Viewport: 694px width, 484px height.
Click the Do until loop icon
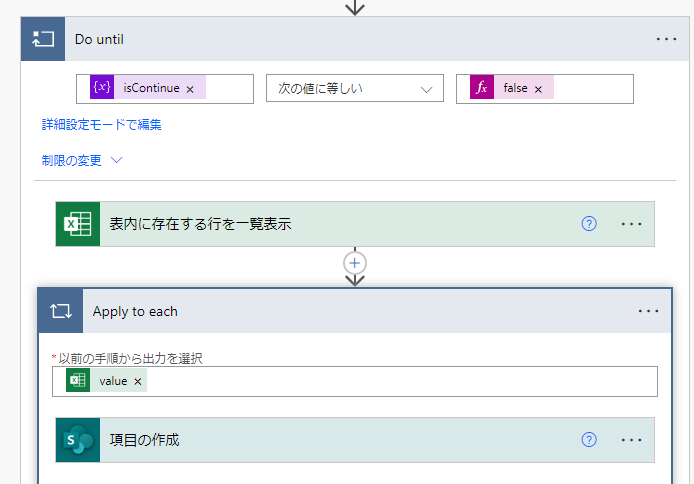tap(42, 39)
